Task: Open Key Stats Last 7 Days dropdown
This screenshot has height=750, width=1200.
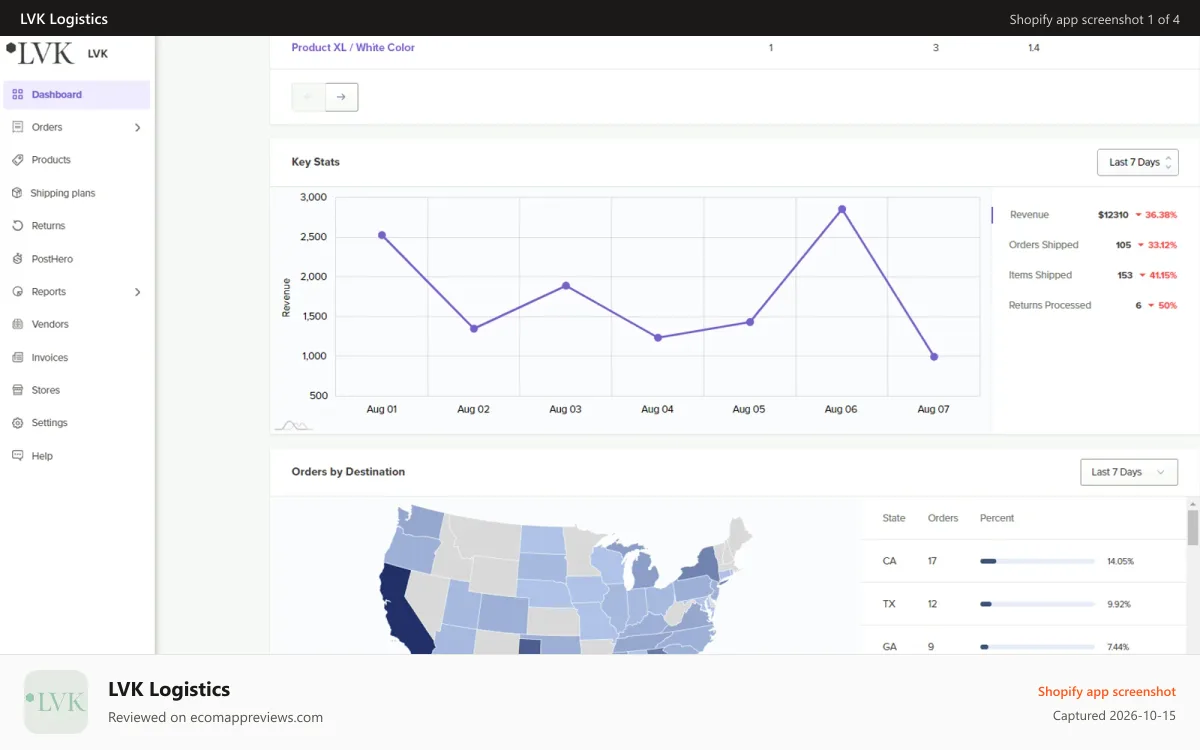Action: tap(1138, 162)
